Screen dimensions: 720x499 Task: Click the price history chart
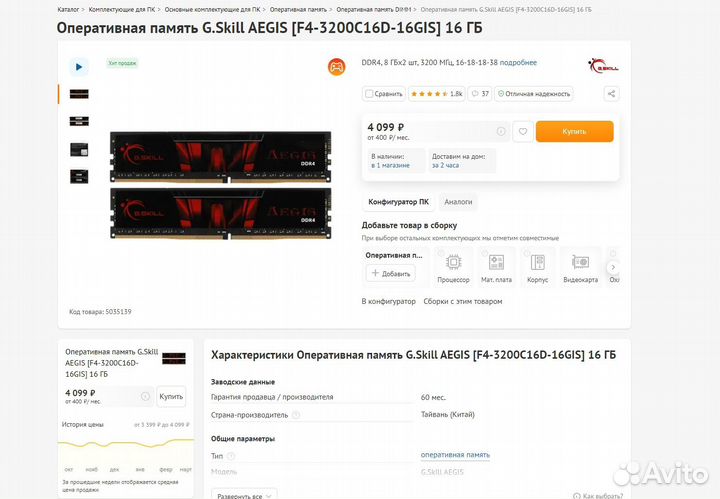click(126, 453)
